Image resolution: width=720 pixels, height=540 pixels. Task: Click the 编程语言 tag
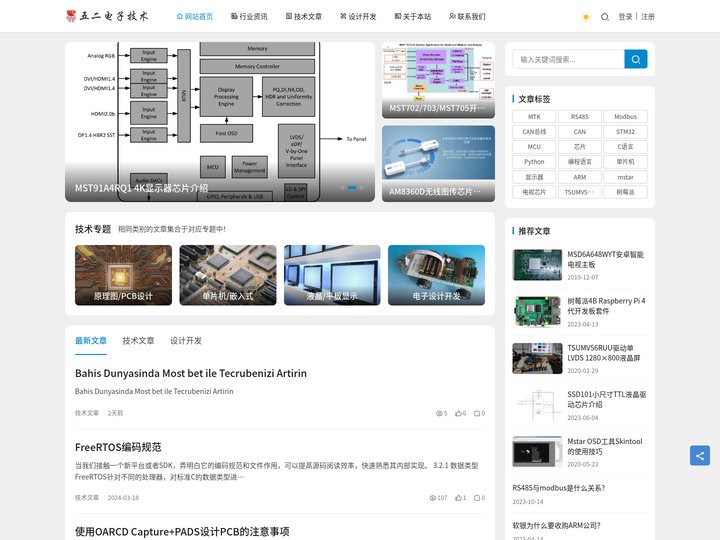coord(579,162)
